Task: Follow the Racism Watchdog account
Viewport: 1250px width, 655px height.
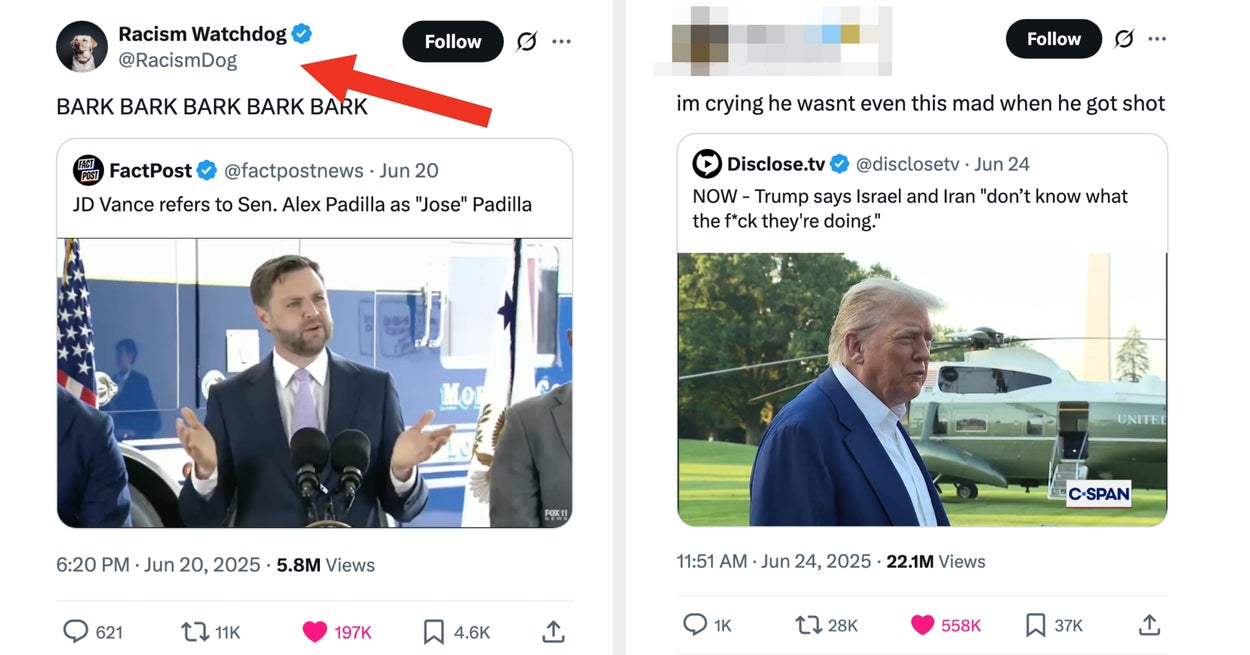Action: [453, 41]
